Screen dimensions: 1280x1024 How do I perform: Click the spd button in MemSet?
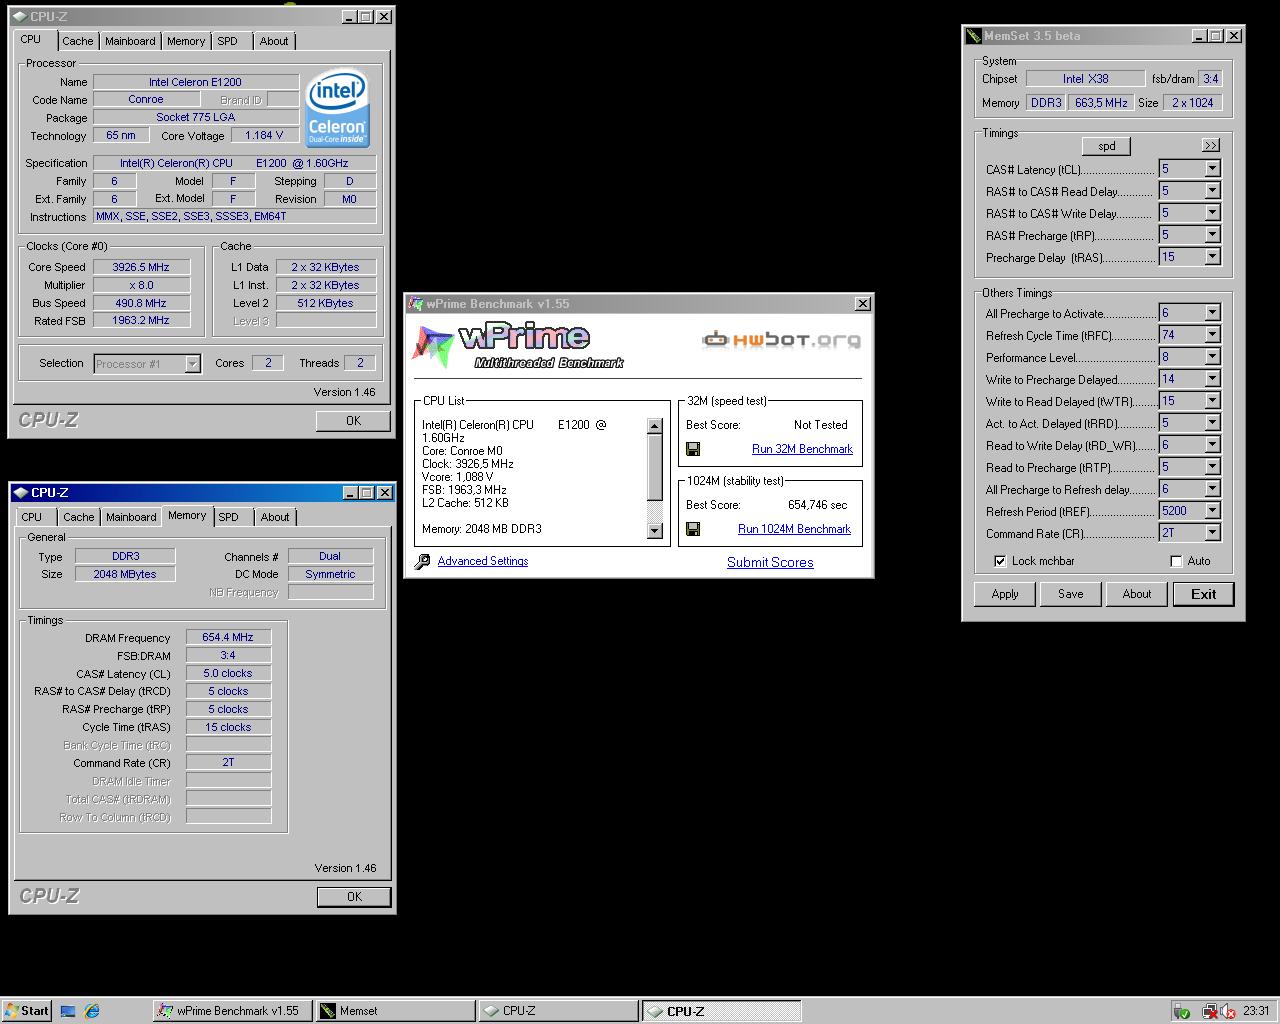point(1106,146)
